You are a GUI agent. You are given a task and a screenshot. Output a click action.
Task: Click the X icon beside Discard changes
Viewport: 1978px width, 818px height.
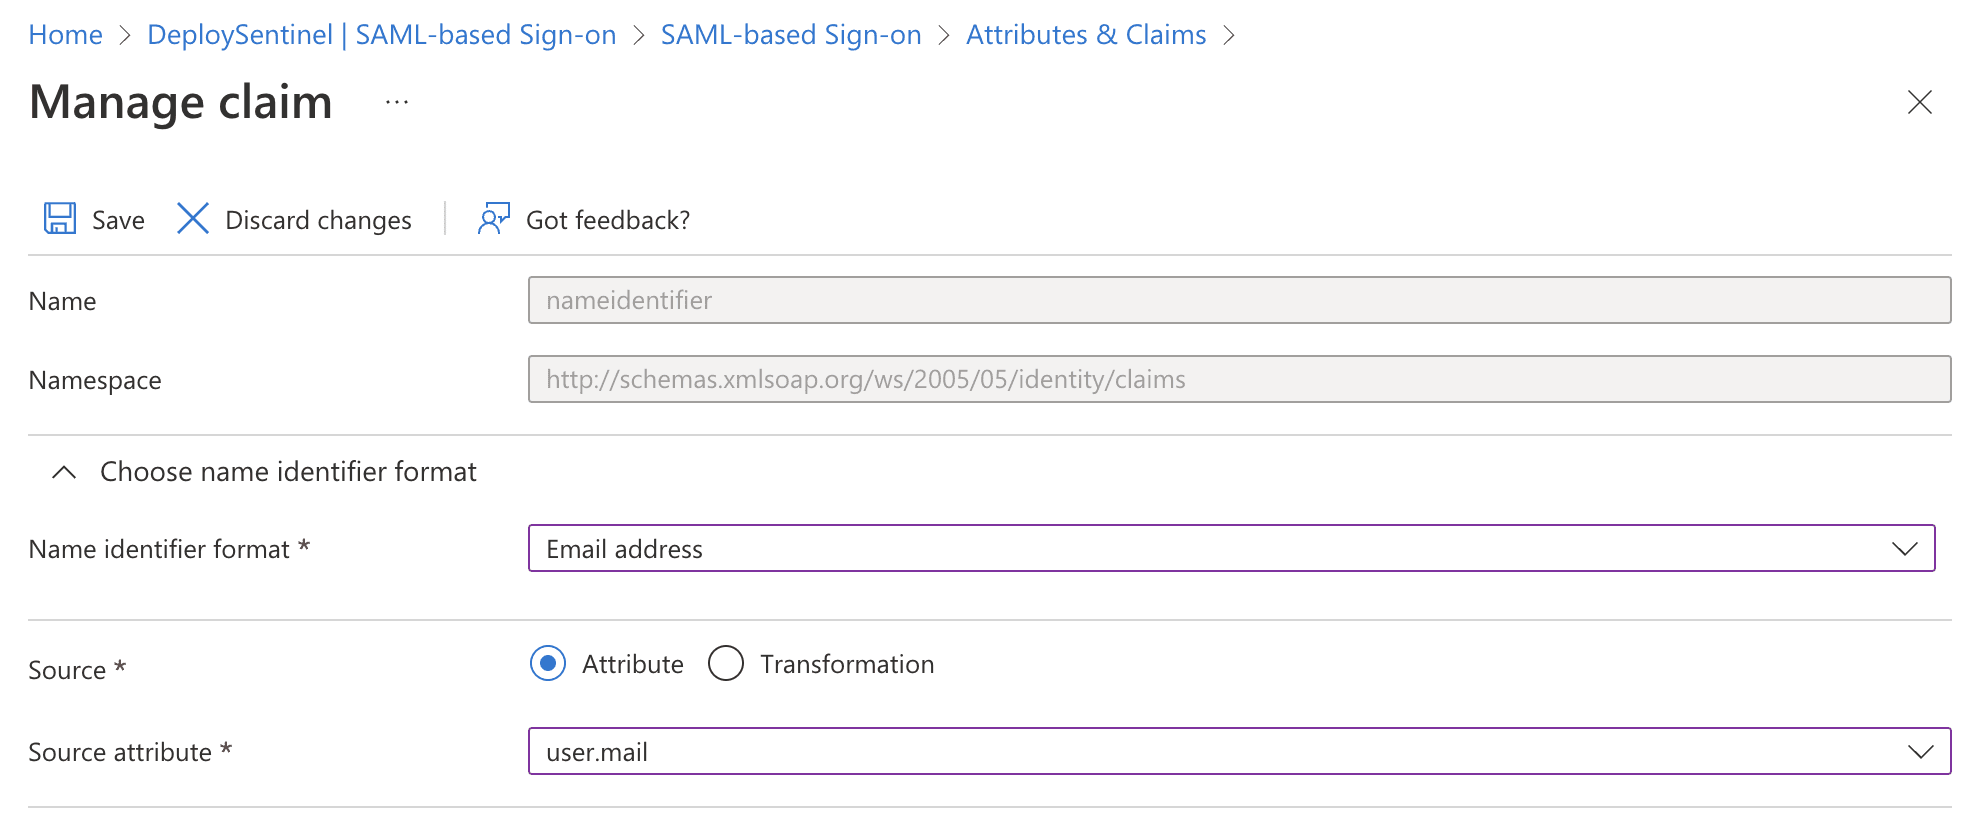[x=191, y=218]
